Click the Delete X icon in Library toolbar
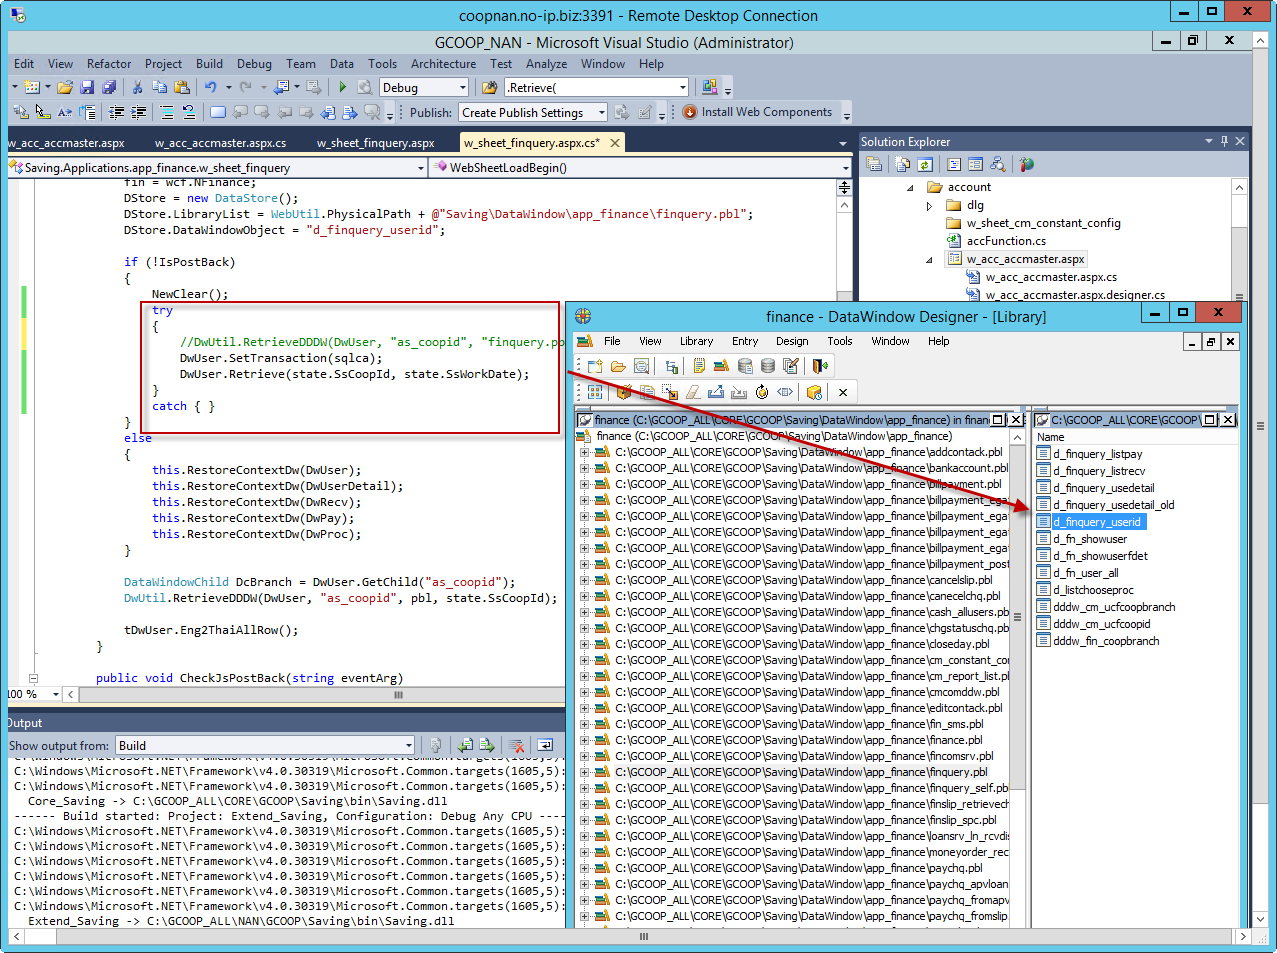 point(843,392)
